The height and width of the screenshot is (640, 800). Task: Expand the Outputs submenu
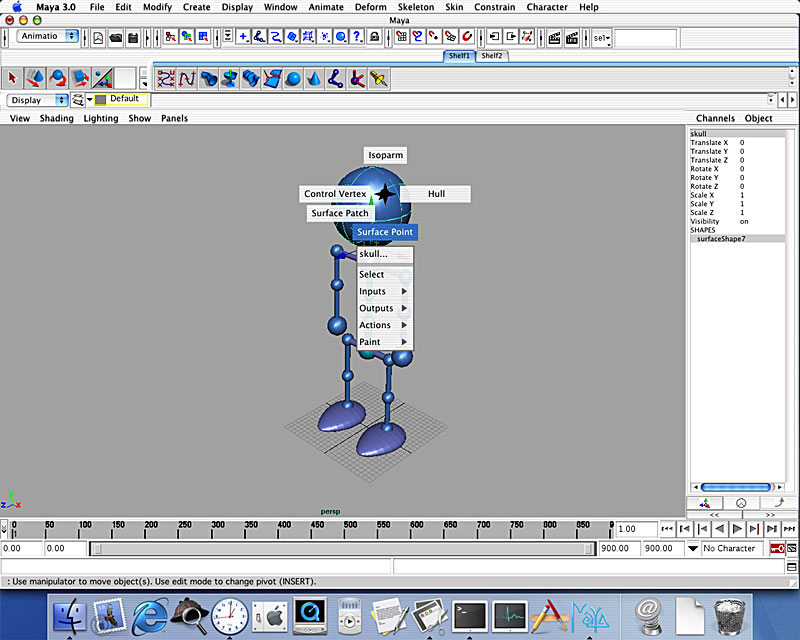383,308
